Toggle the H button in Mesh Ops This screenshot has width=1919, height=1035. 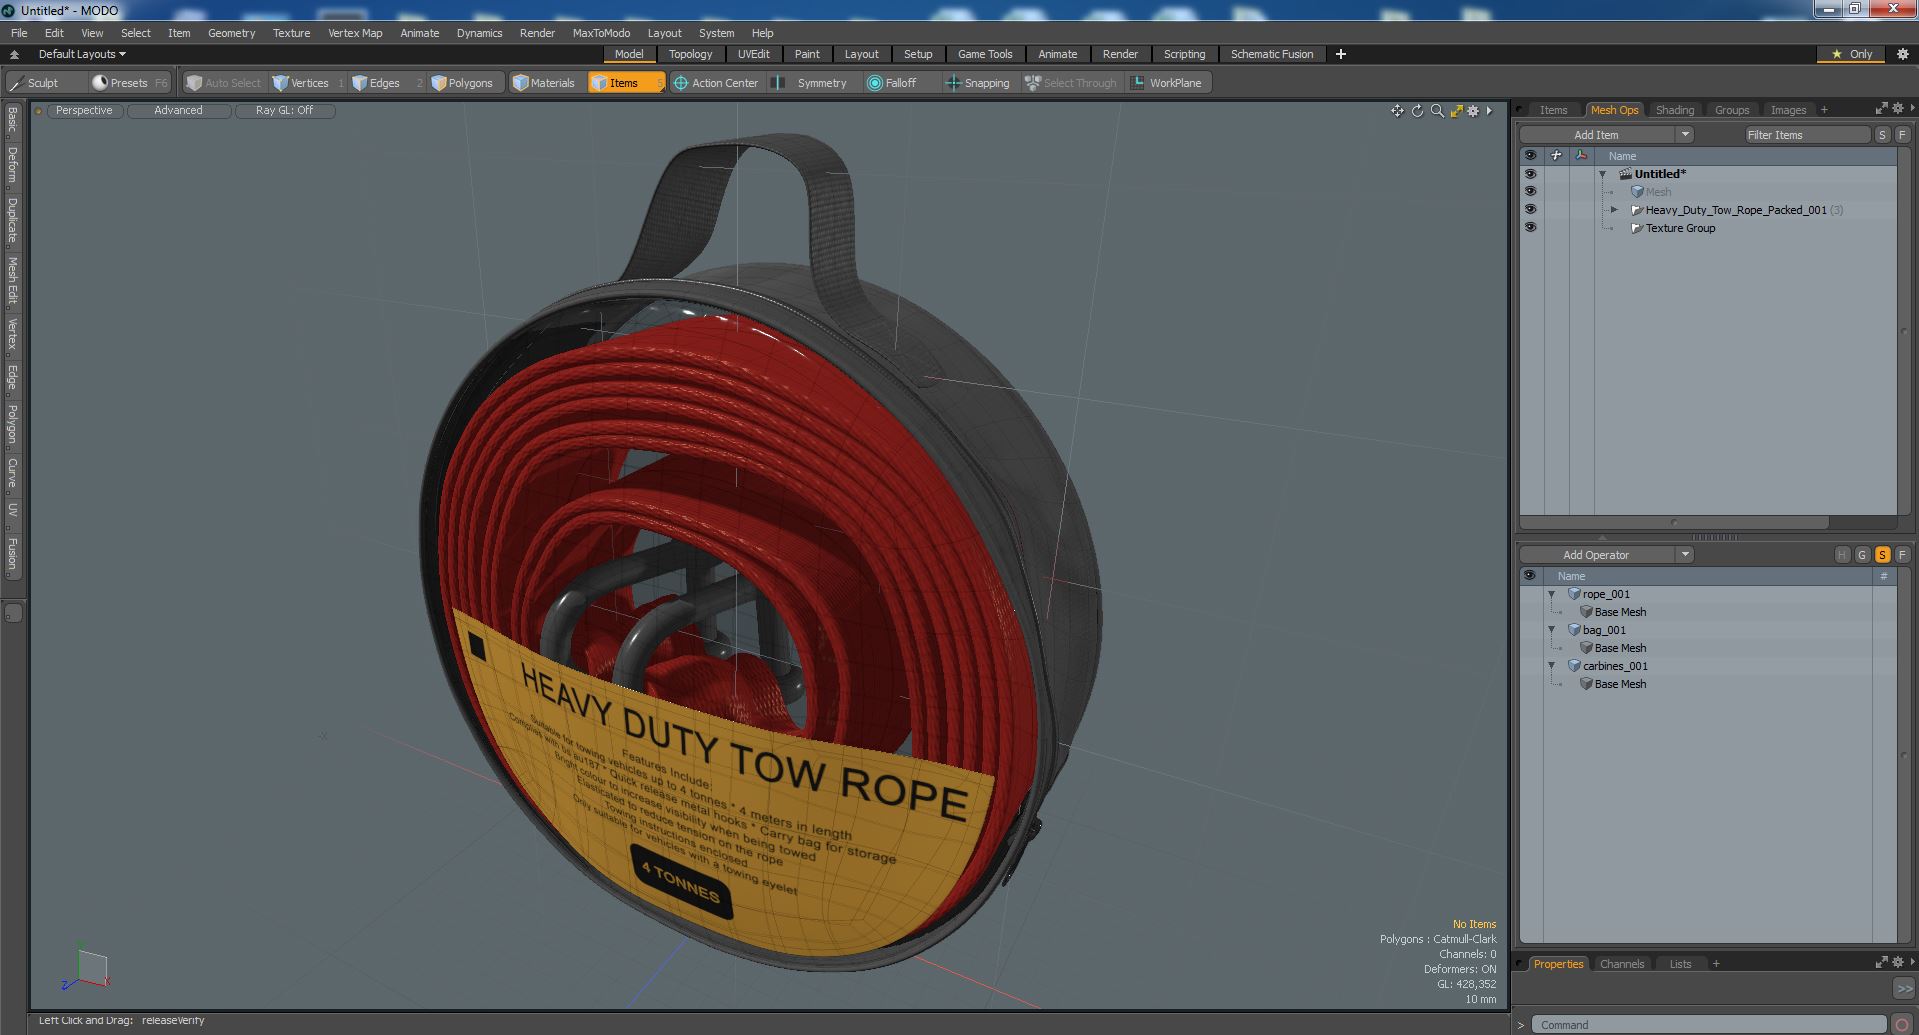click(x=1842, y=555)
